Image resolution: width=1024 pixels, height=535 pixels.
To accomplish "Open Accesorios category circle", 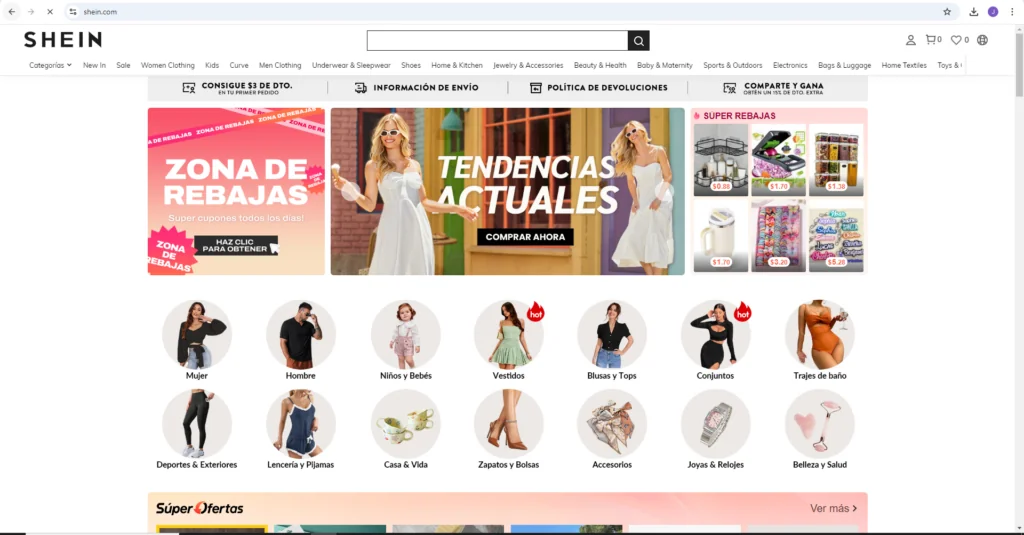I will pos(611,424).
